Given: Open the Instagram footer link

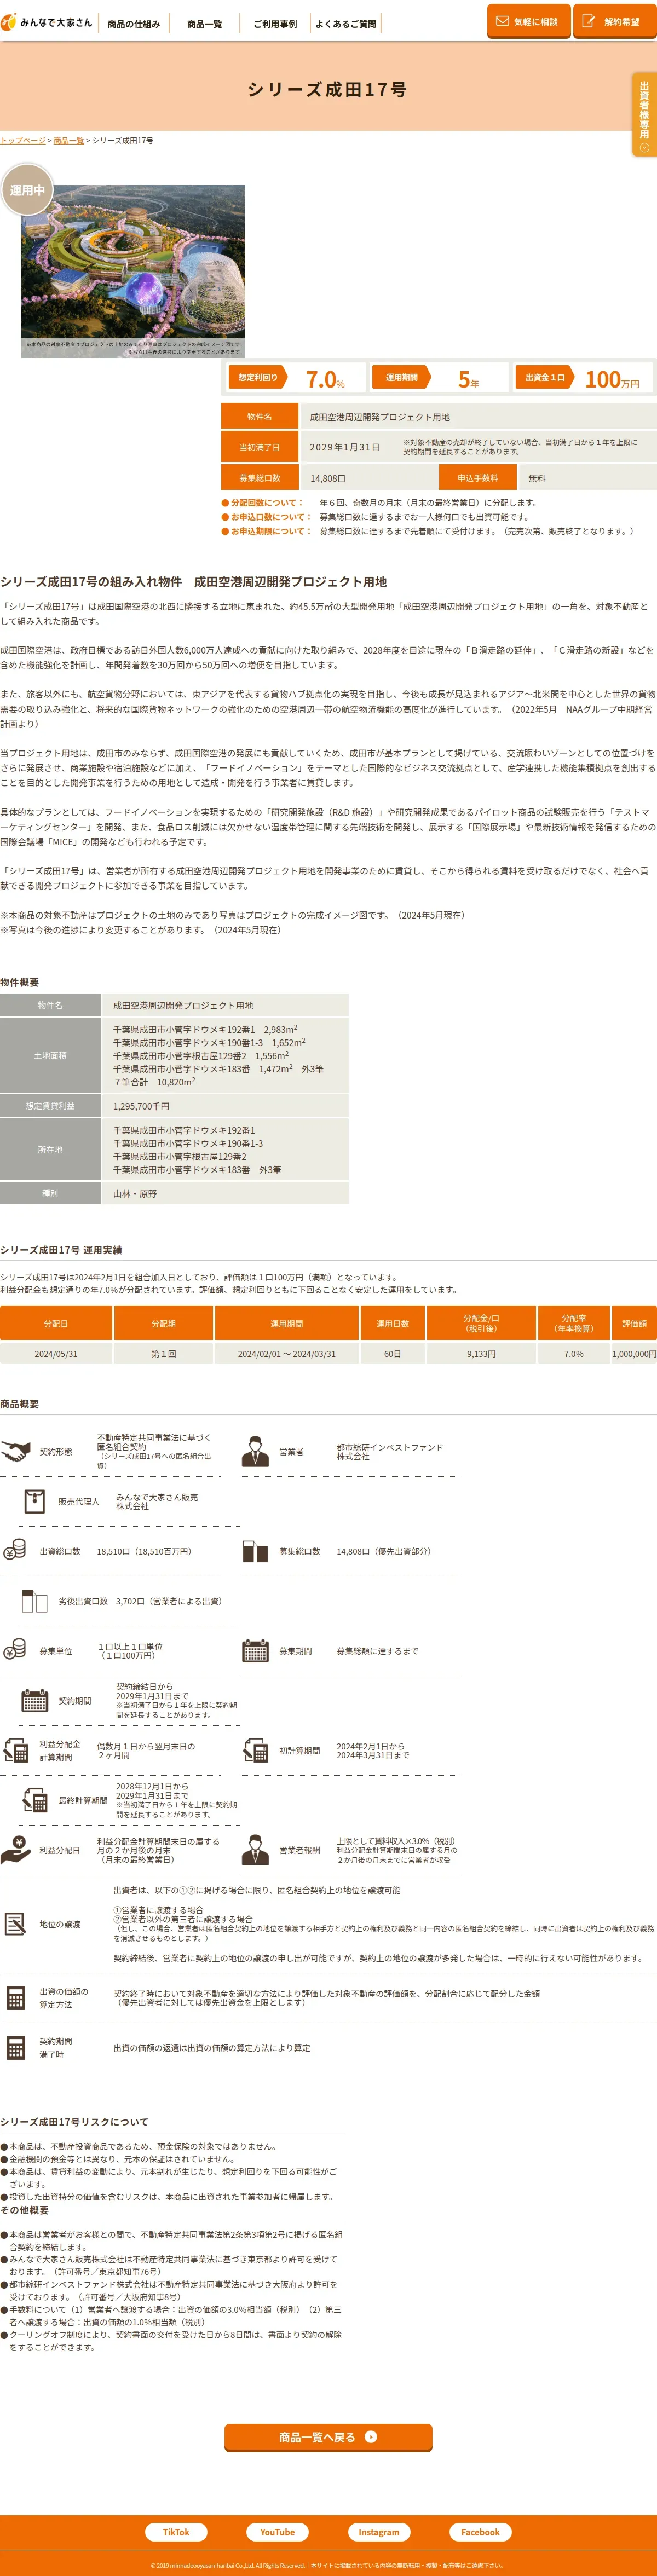Looking at the screenshot, I should coord(379,2532).
